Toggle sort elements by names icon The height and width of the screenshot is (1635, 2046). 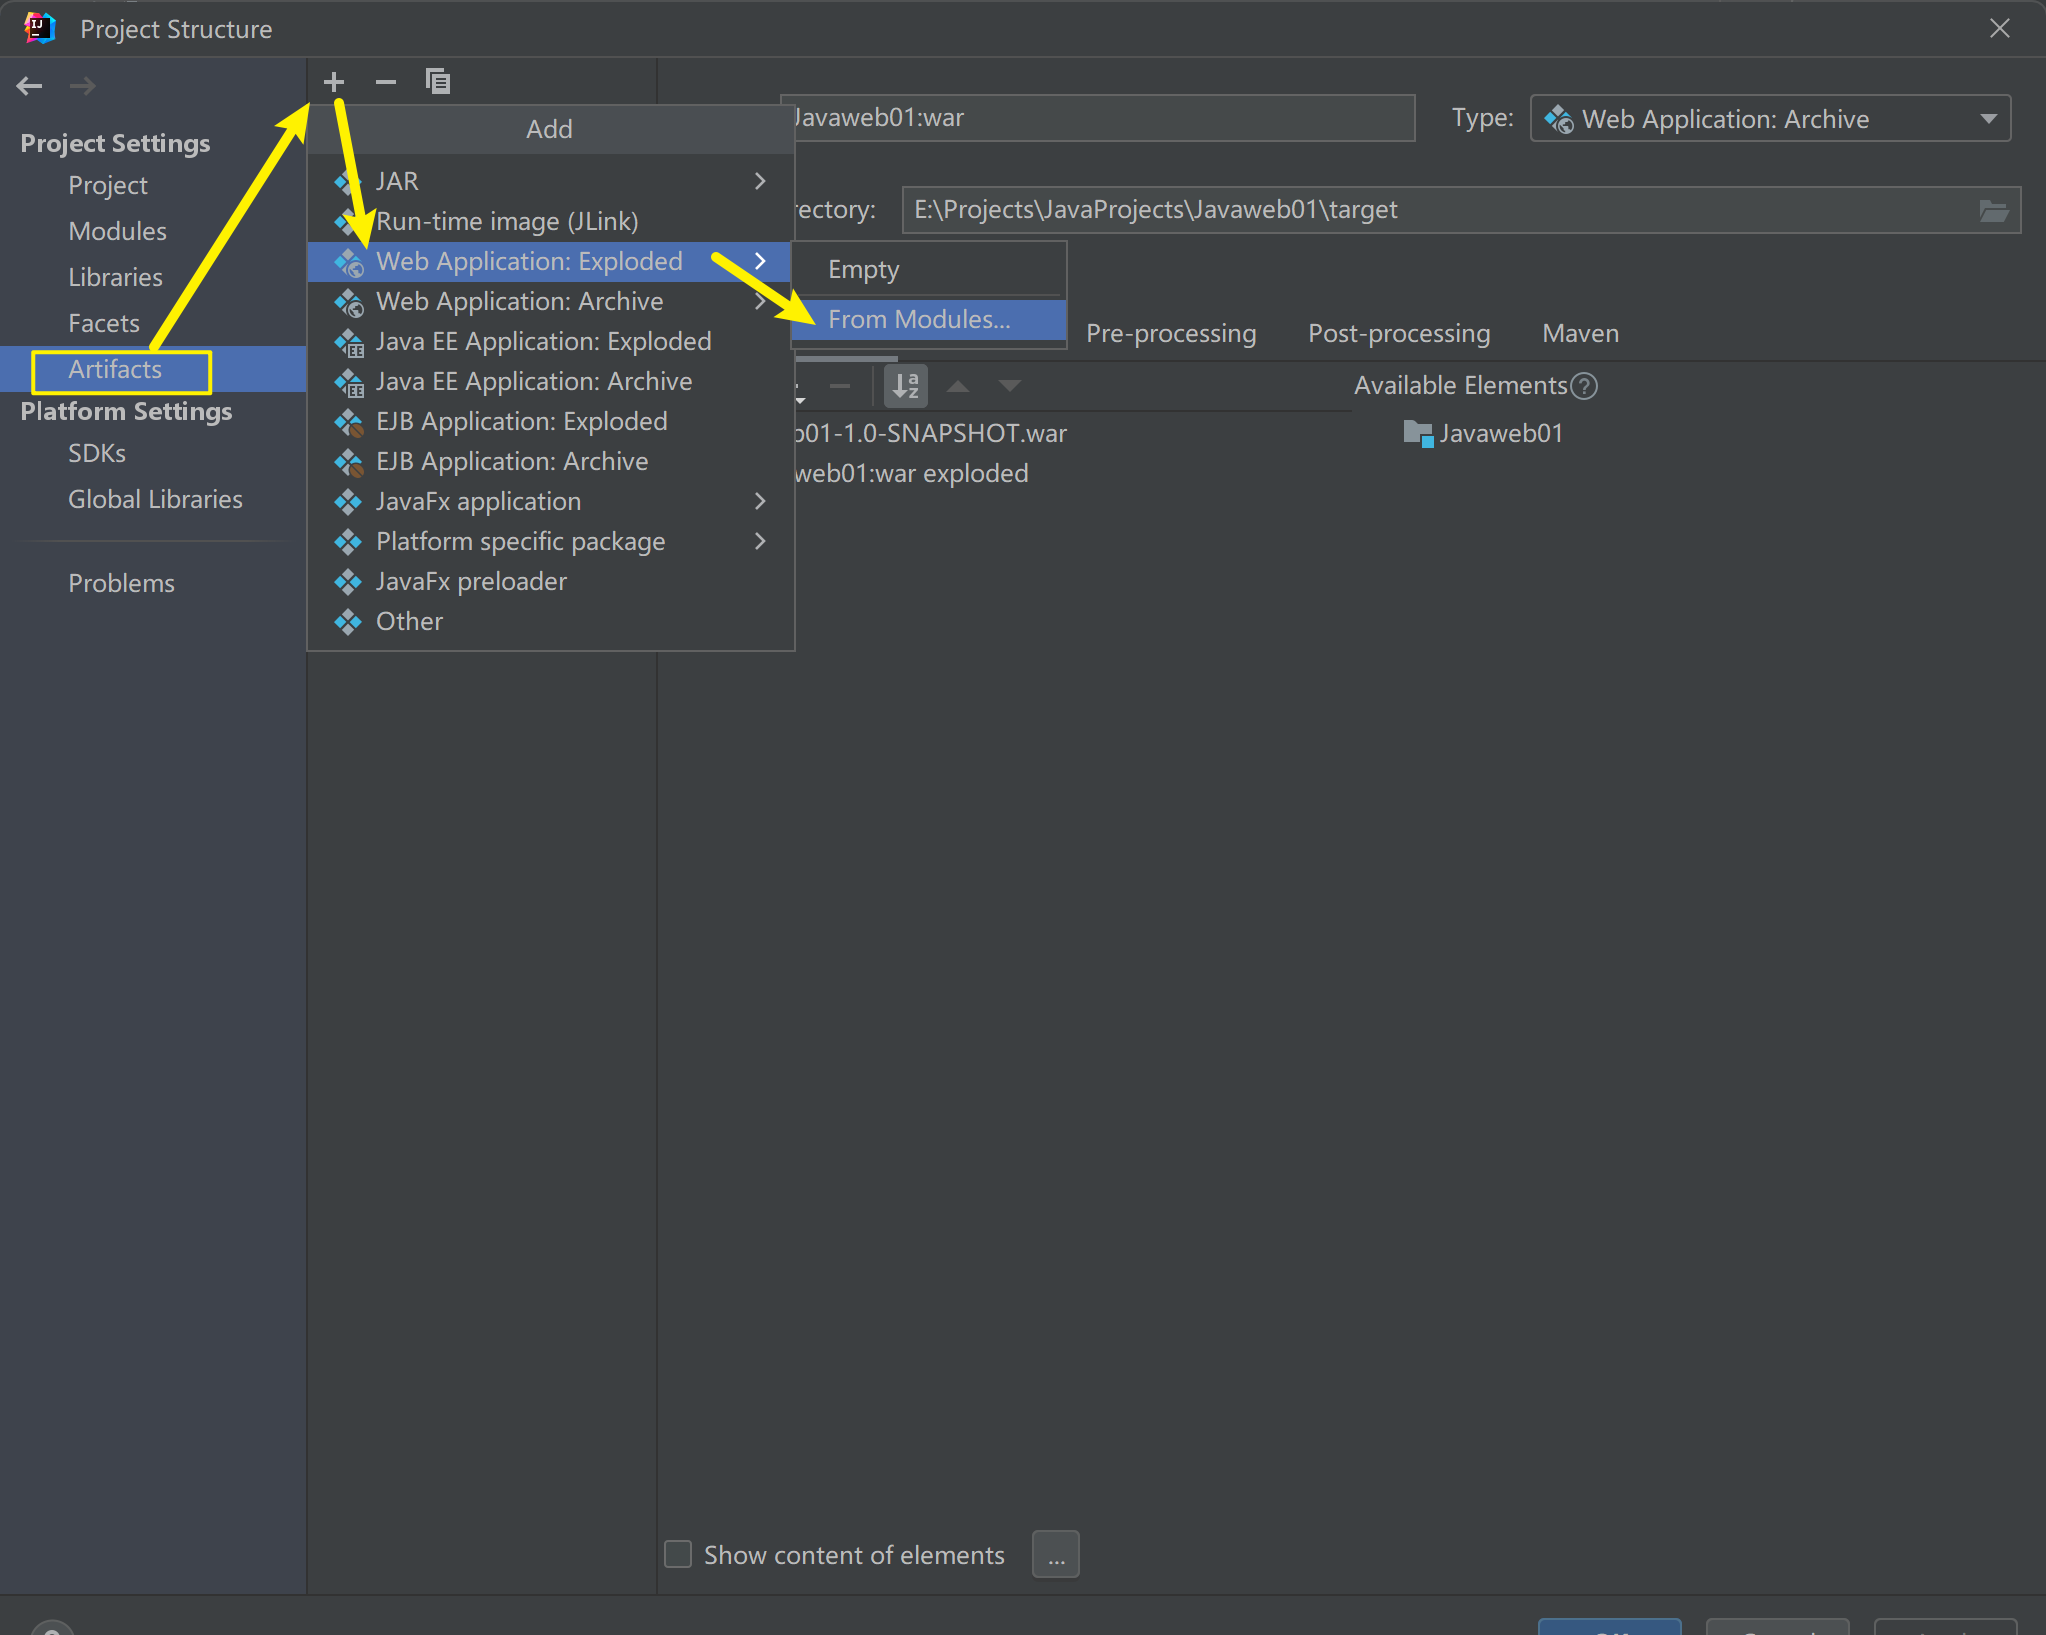click(x=906, y=386)
